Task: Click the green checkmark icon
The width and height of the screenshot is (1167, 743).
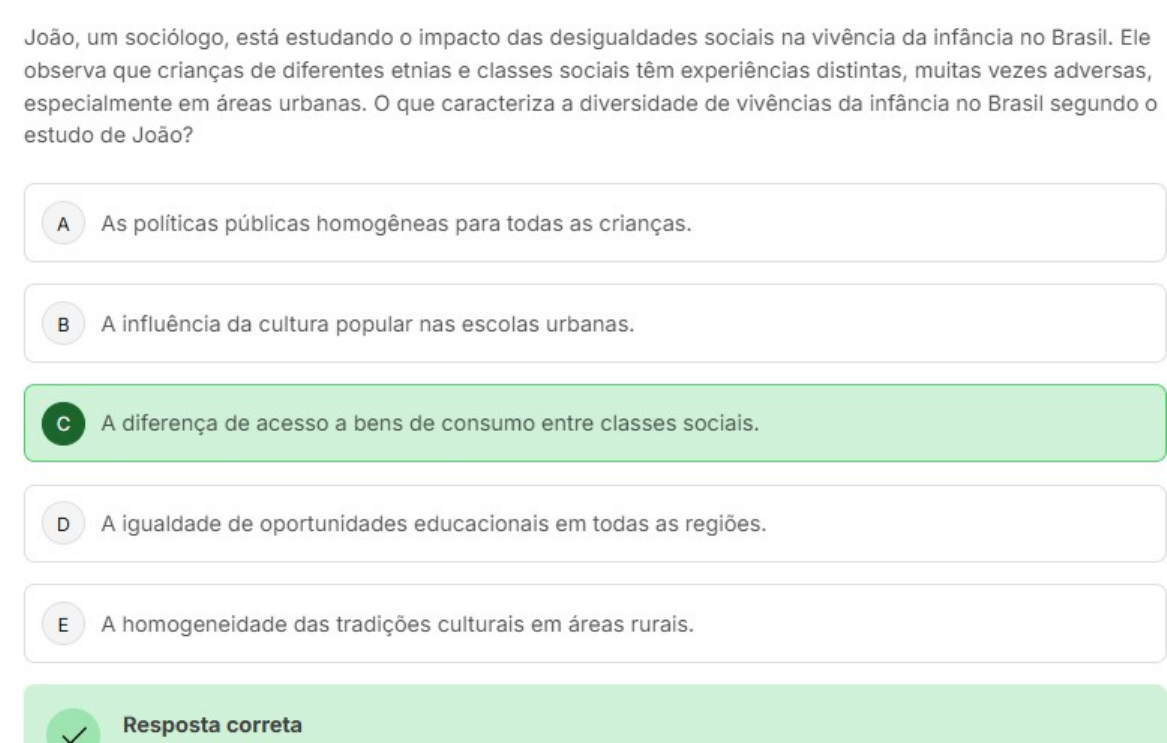Action: pos(70,729)
